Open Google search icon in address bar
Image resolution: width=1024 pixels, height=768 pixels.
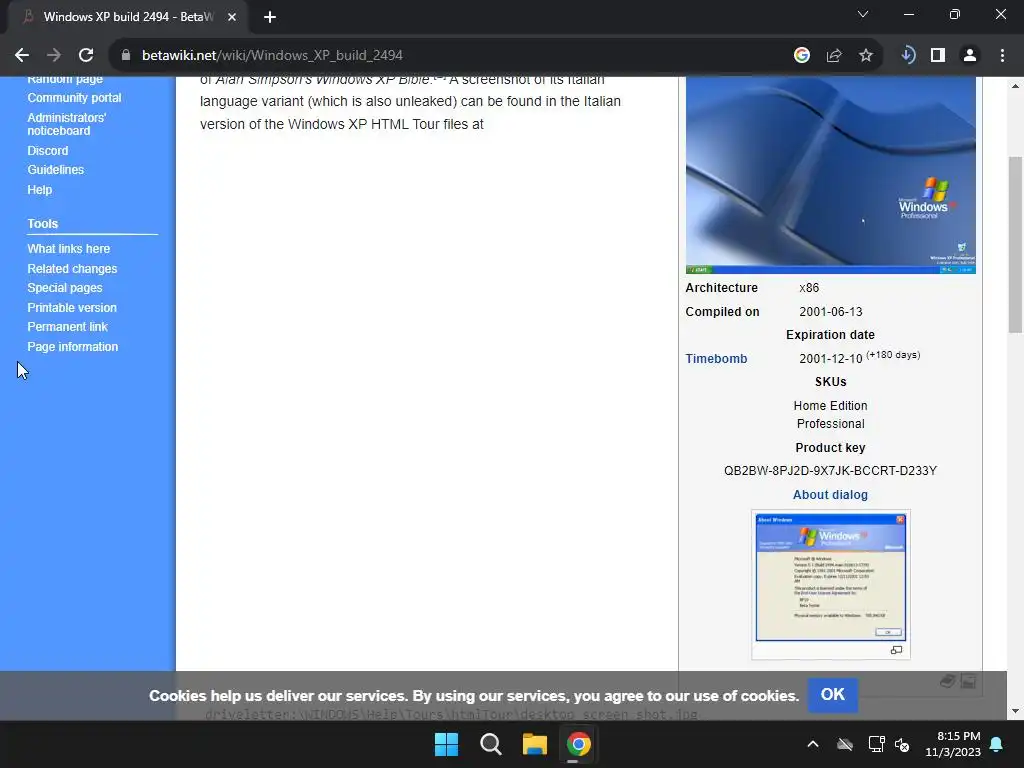click(802, 56)
